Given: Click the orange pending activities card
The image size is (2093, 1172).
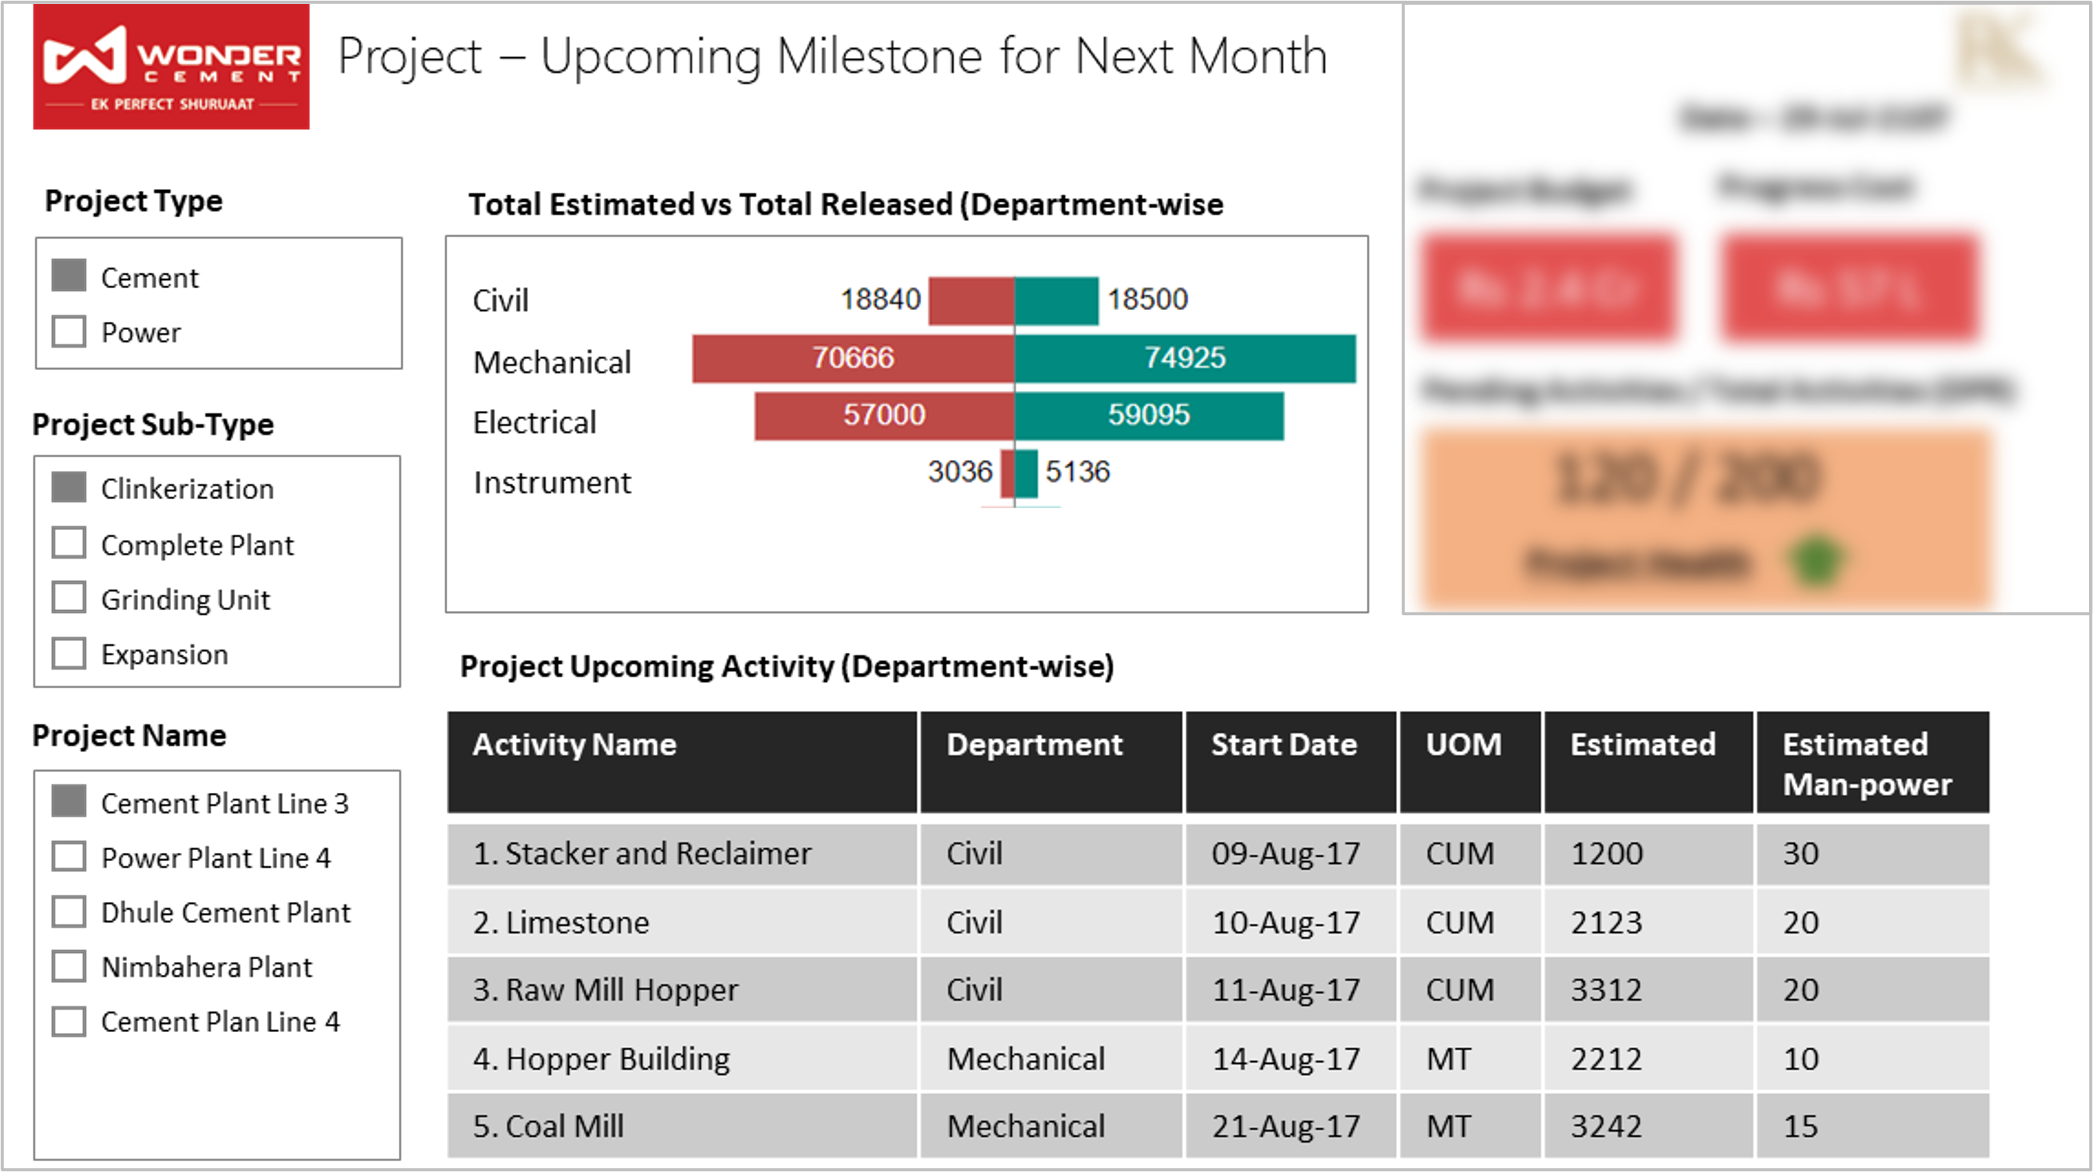Looking at the screenshot, I should click(x=1707, y=517).
